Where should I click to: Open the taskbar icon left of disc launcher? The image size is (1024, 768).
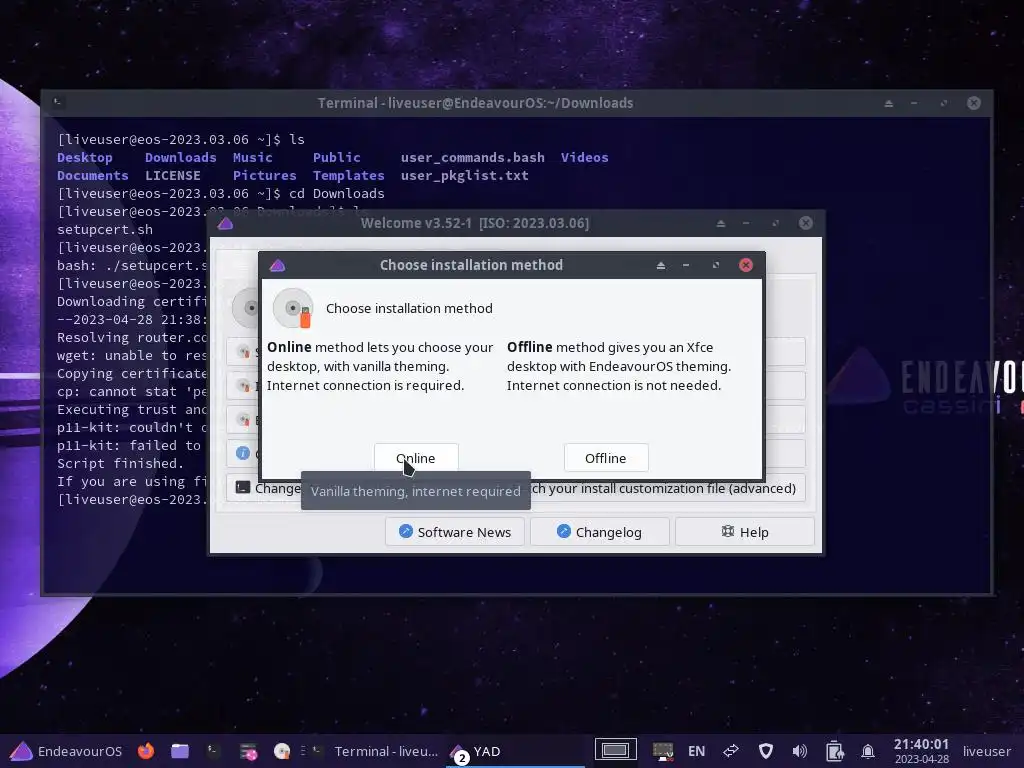tap(248, 752)
